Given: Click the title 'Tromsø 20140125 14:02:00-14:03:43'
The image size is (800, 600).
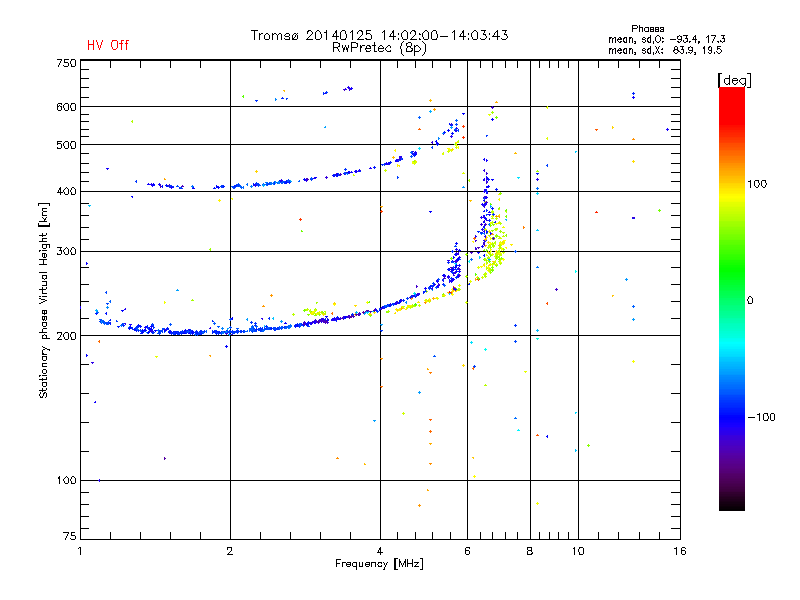Looking at the screenshot, I should pos(379,35).
